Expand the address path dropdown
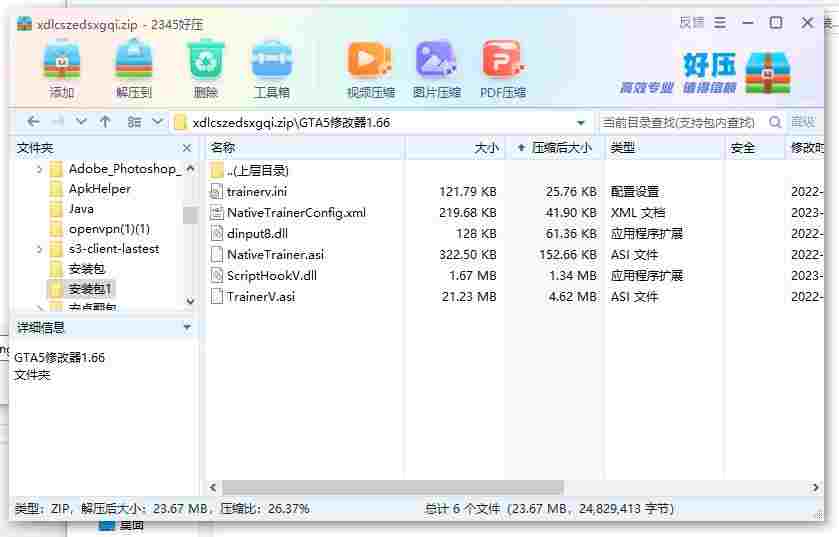 point(581,122)
